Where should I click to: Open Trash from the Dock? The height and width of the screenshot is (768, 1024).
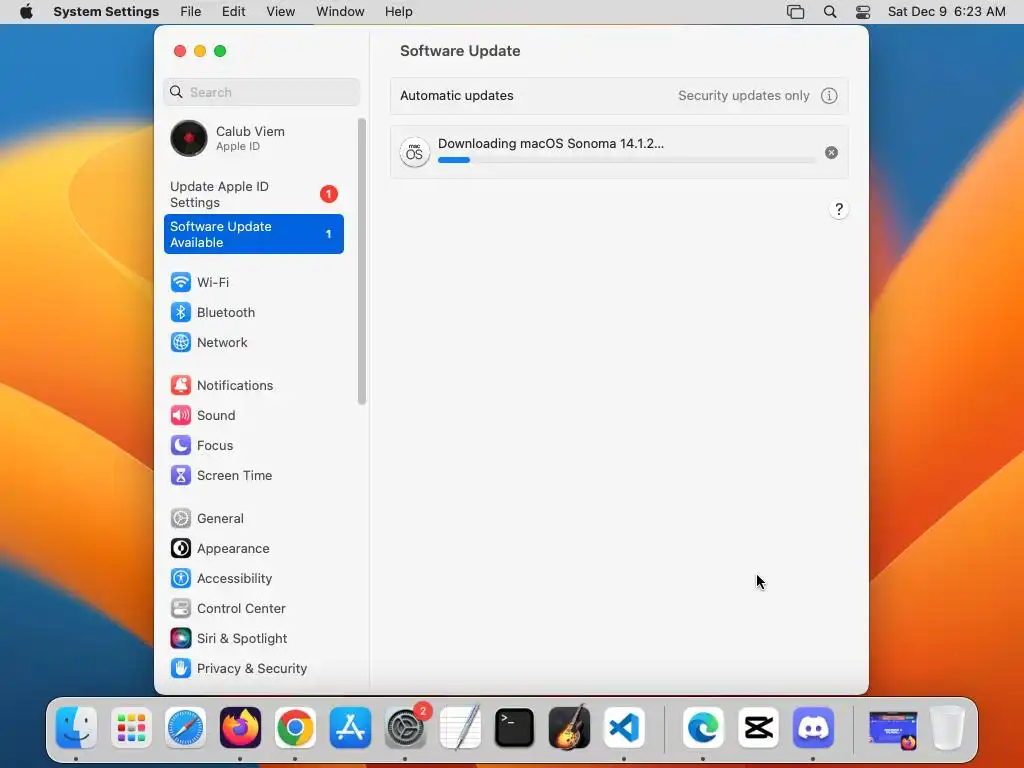point(947,727)
